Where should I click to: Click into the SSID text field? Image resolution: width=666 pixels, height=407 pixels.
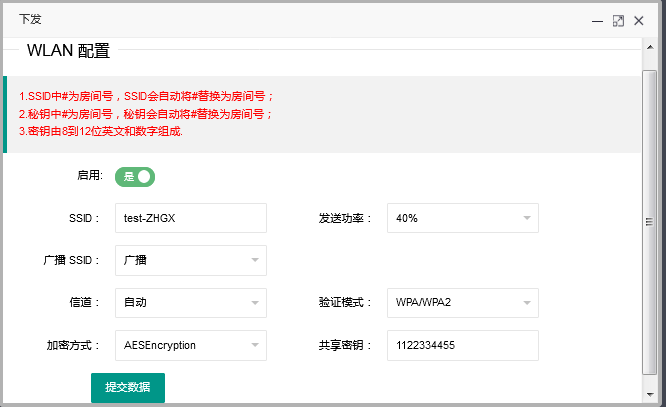coord(191,218)
